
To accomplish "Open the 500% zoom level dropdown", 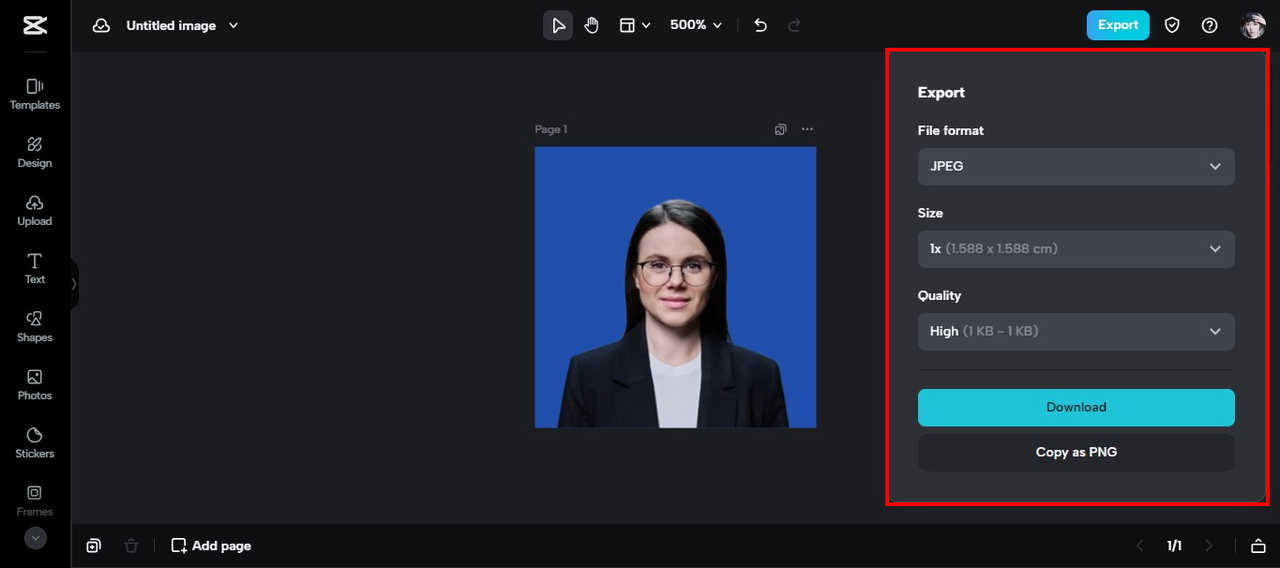I will [696, 26].
